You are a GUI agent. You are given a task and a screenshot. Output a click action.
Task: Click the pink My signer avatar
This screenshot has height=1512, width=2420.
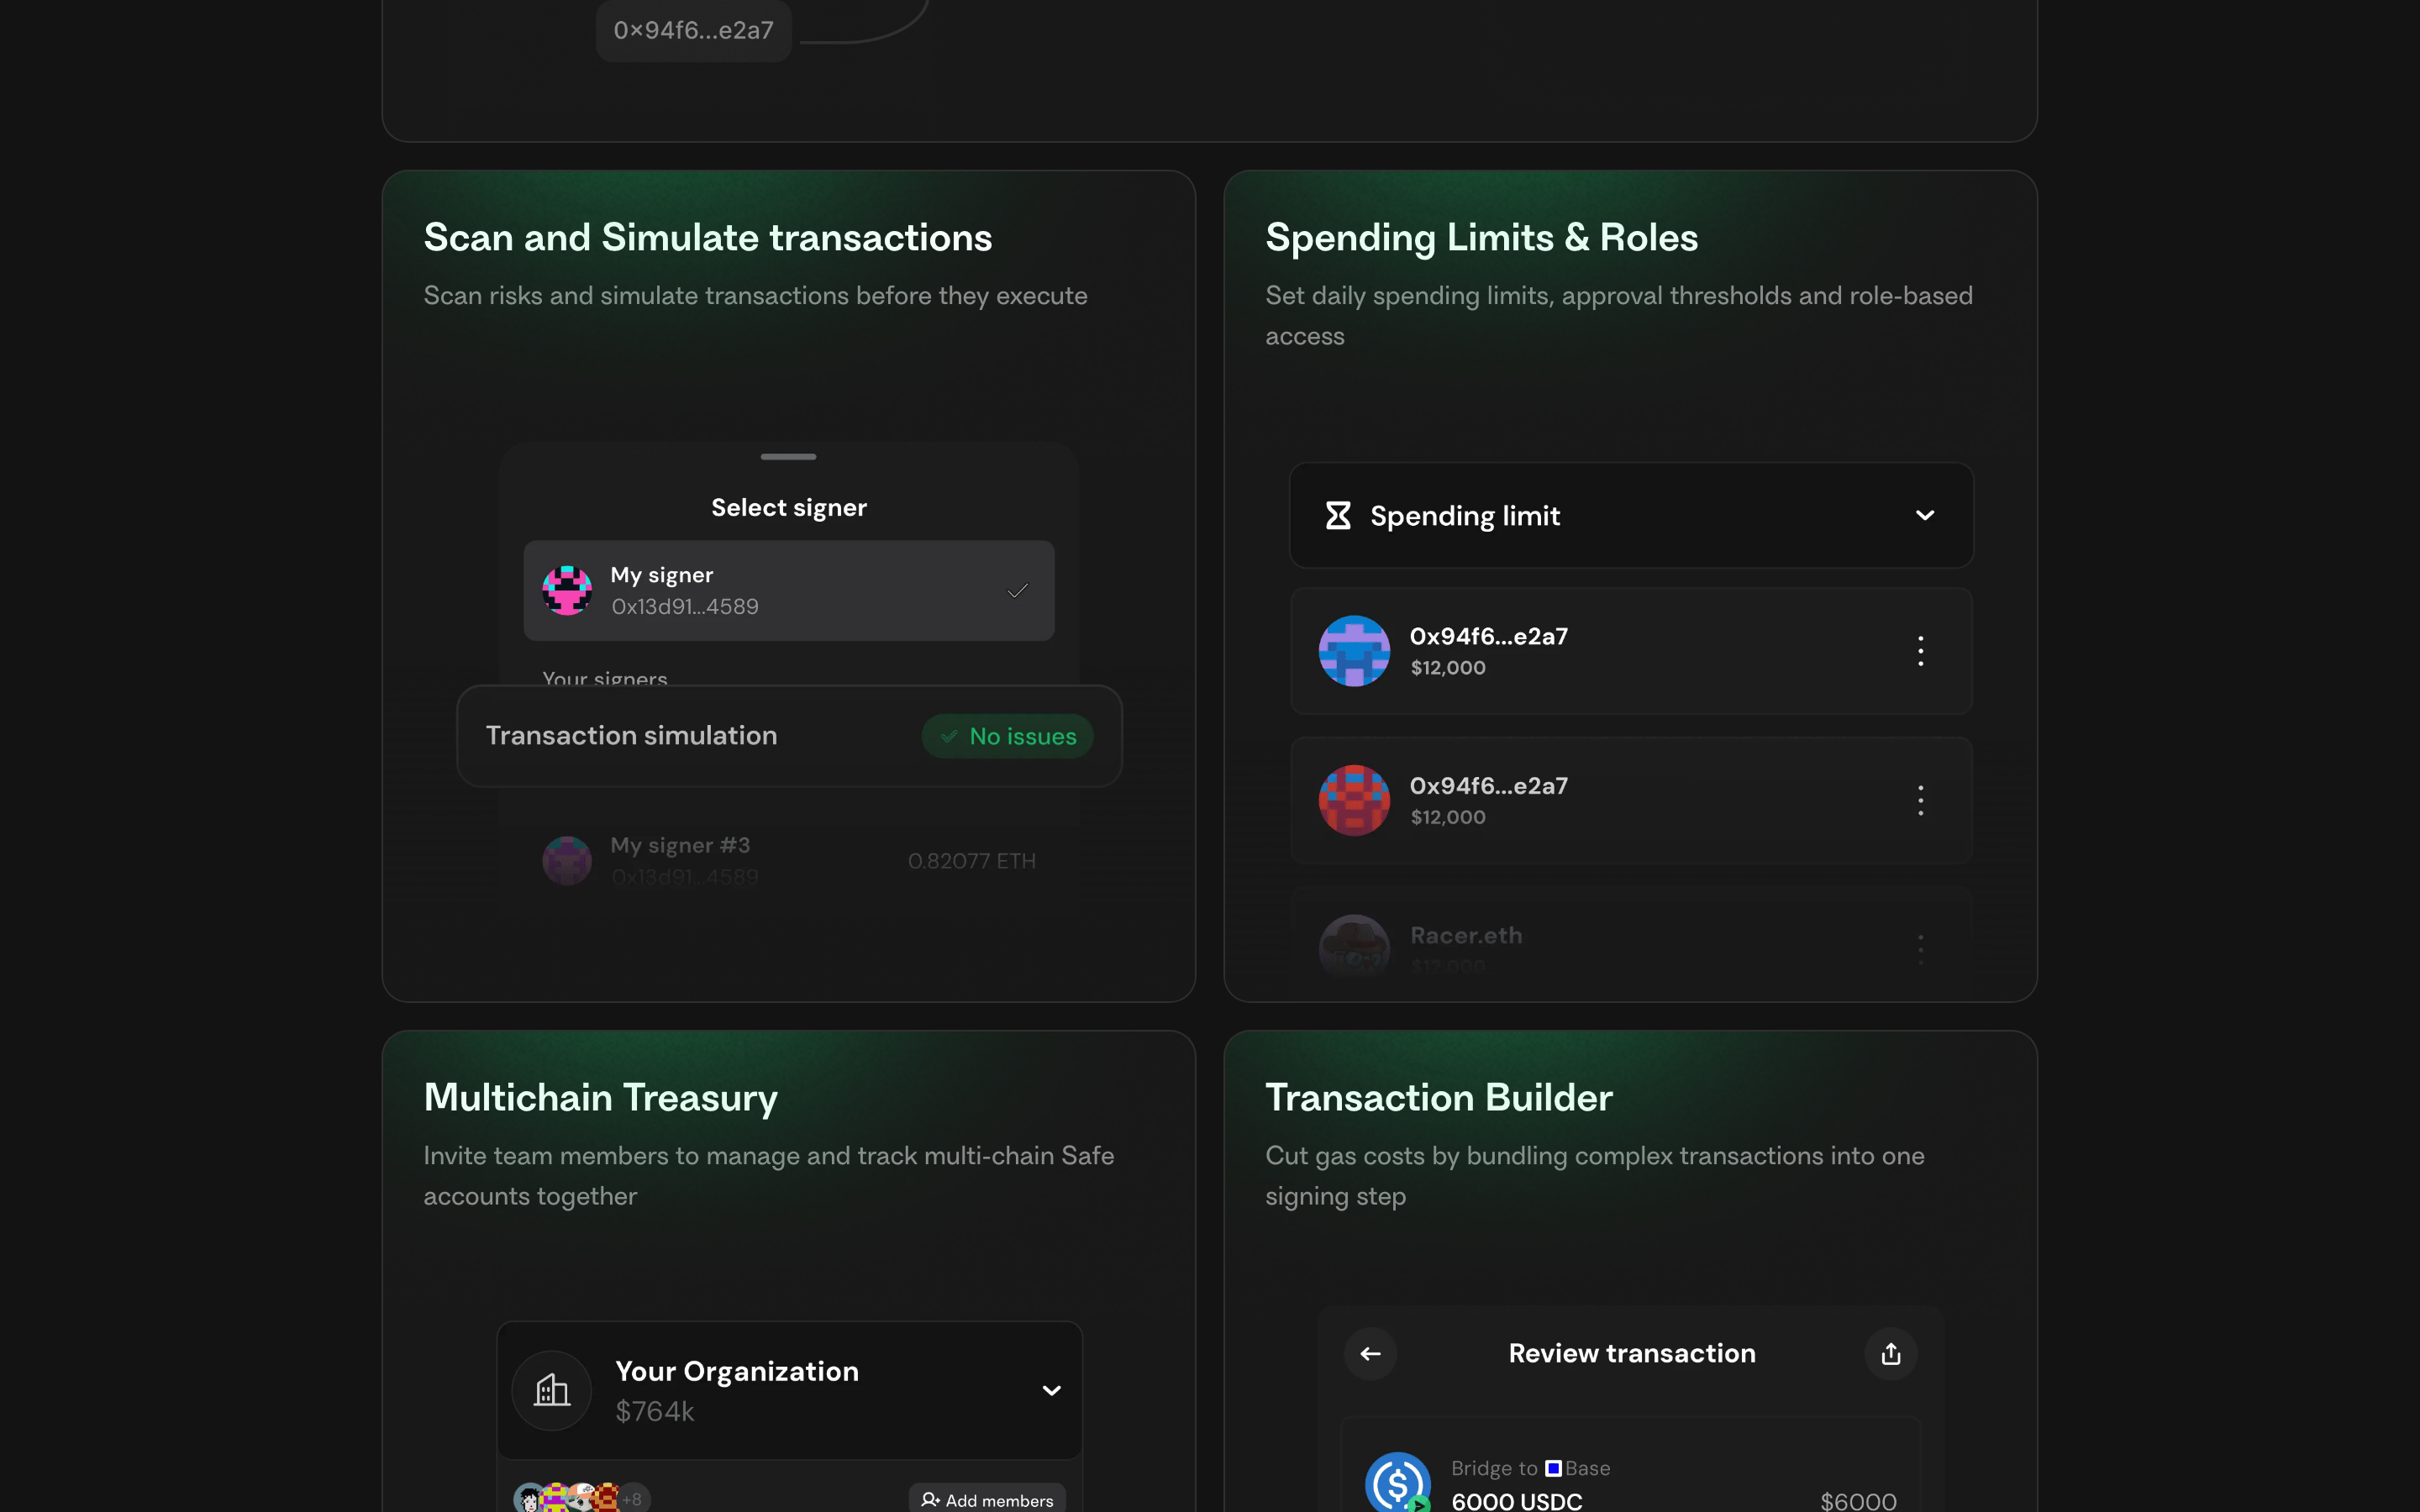(x=567, y=590)
